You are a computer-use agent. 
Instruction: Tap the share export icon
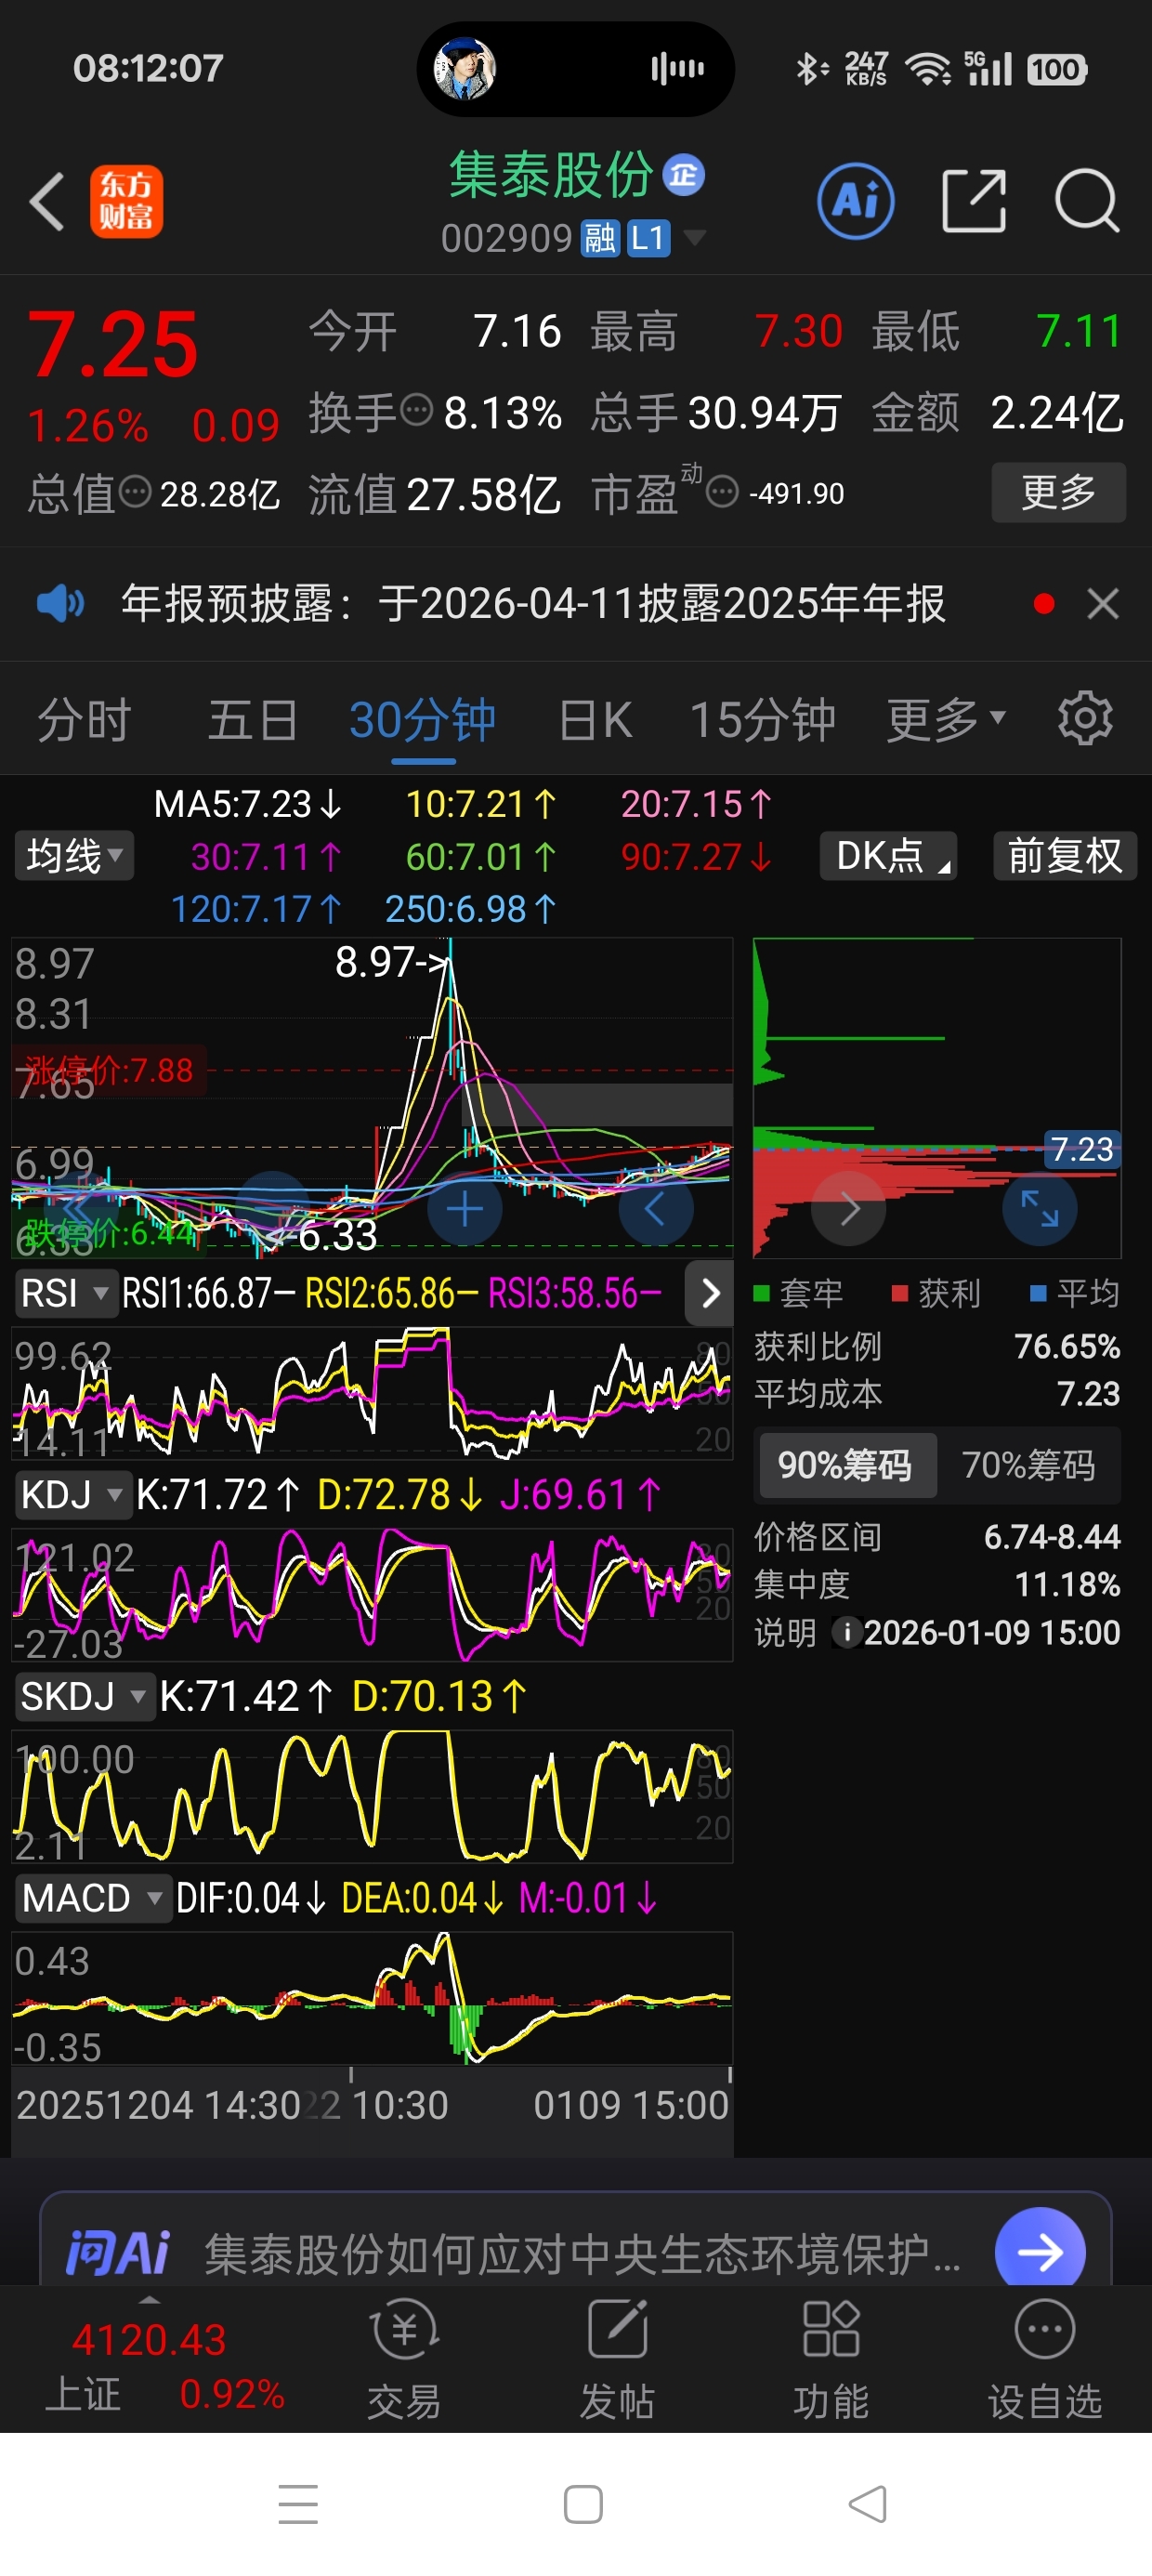974,201
